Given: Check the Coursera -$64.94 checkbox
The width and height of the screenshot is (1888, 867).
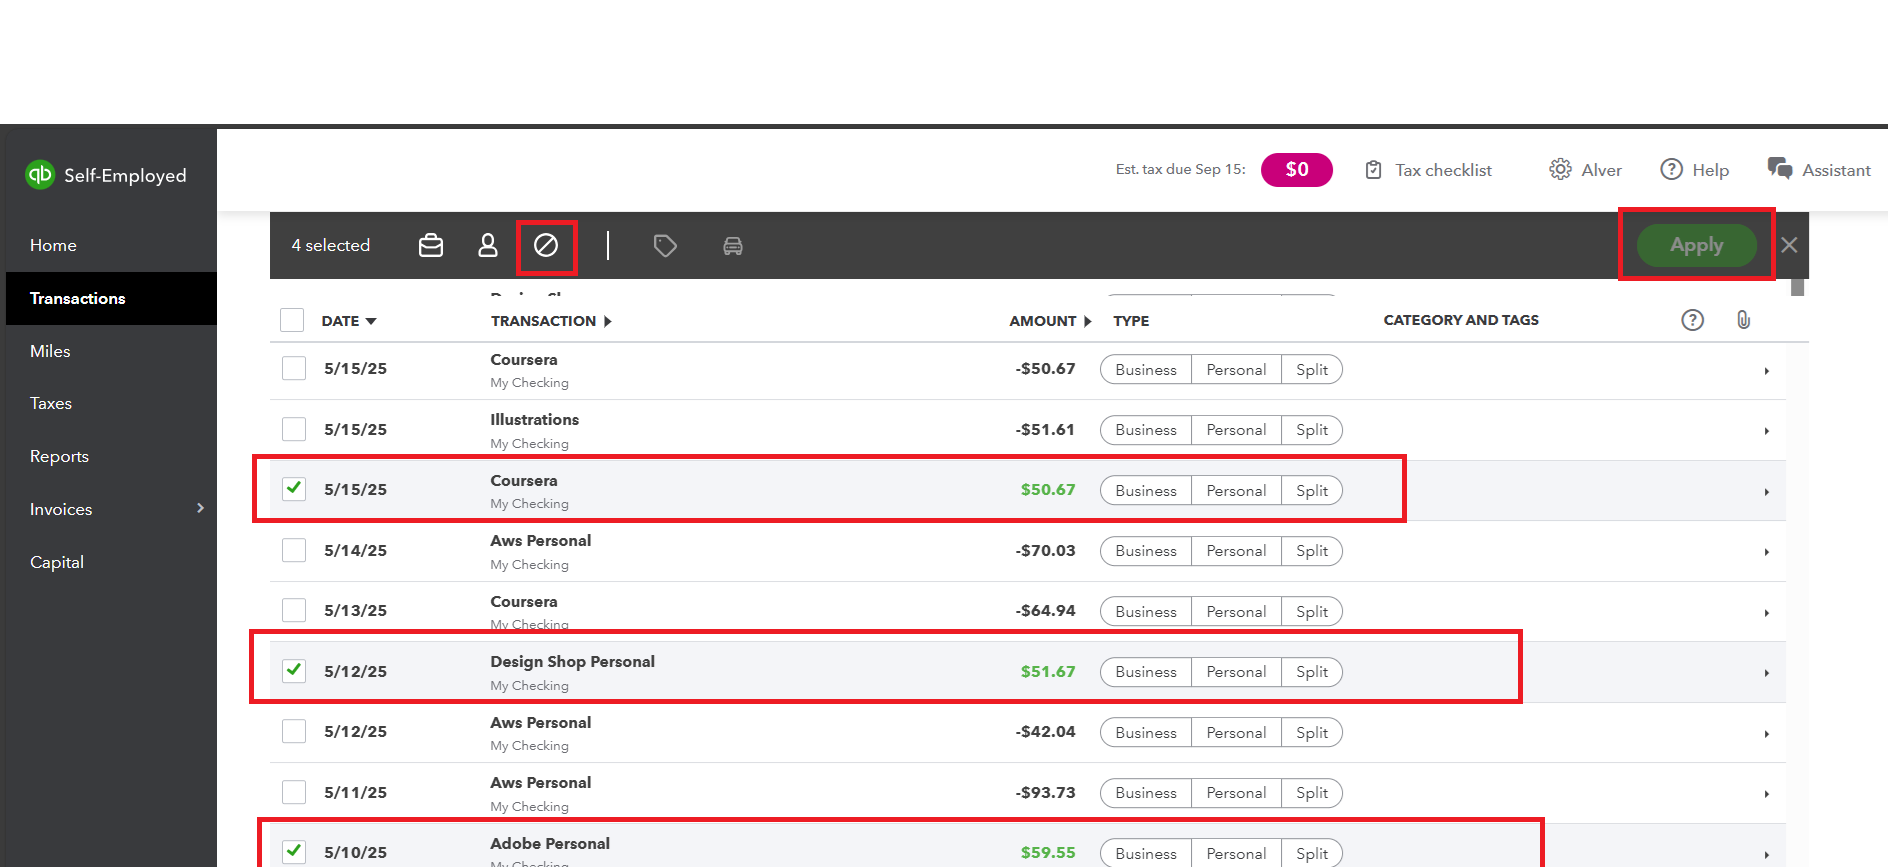Looking at the screenshot, I should point(294,610).
